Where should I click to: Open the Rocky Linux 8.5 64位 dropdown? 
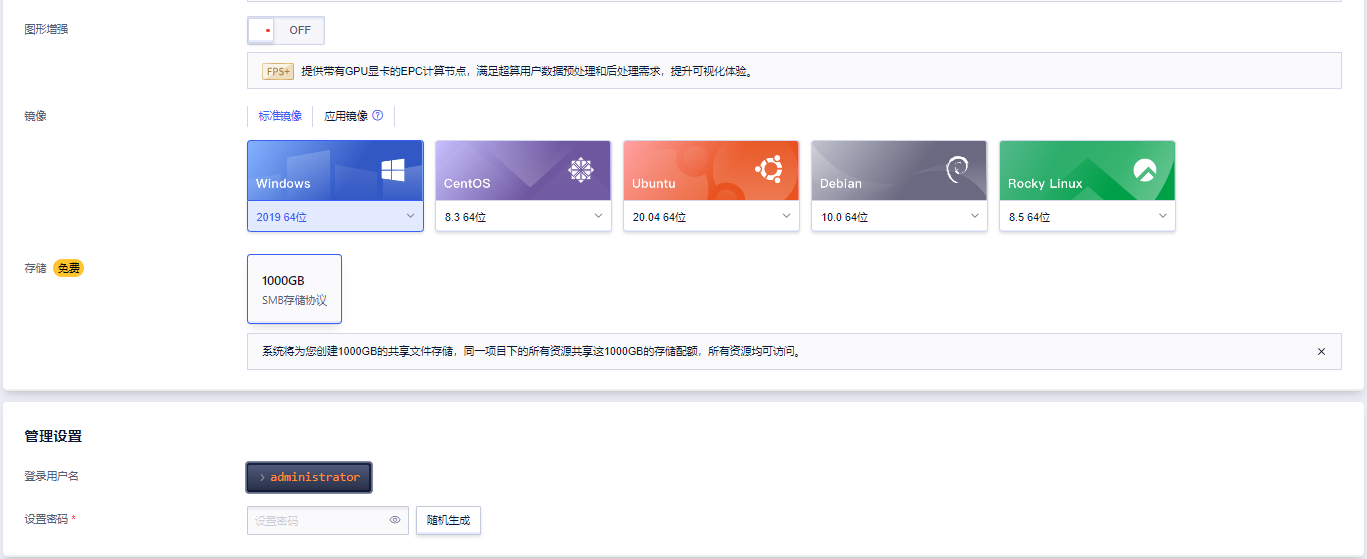1087,216
